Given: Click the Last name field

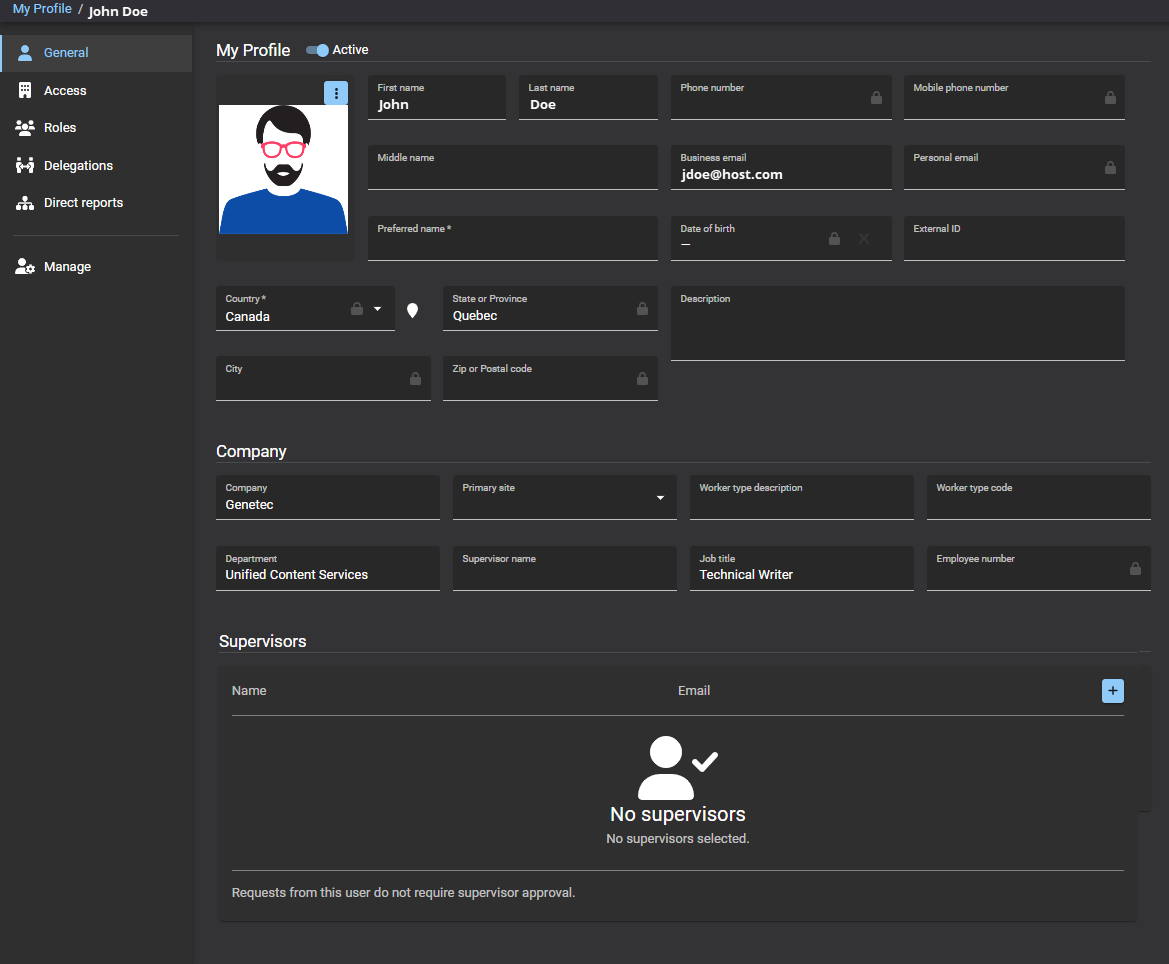Looking at the screenshot, I should tap(588, 97).
